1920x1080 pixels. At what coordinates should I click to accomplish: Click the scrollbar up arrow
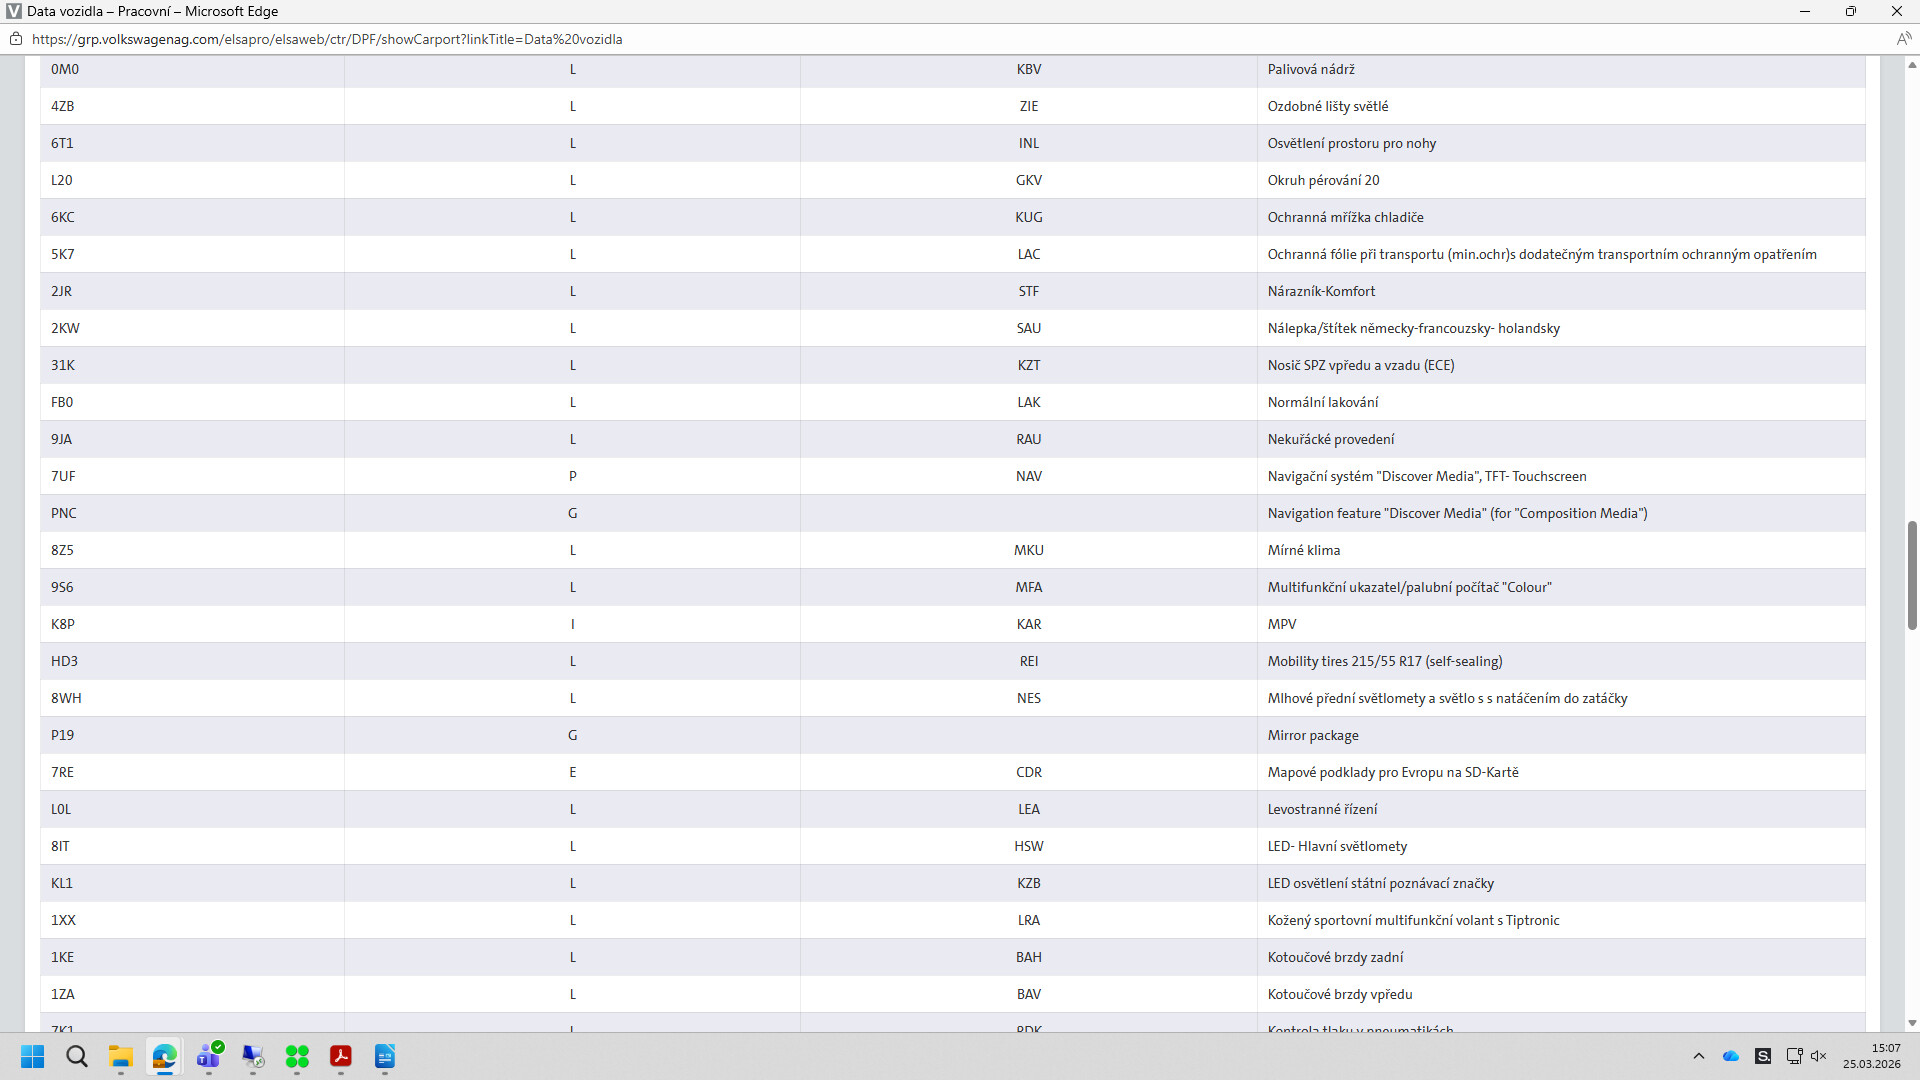point(1912,65)
